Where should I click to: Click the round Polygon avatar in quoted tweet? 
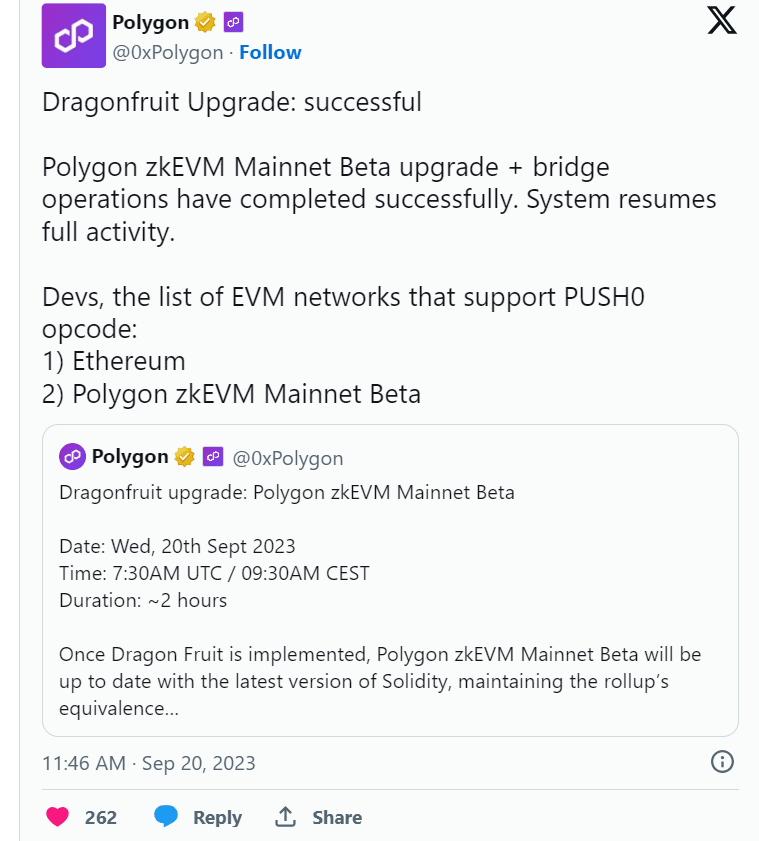[x=72, y=457]
